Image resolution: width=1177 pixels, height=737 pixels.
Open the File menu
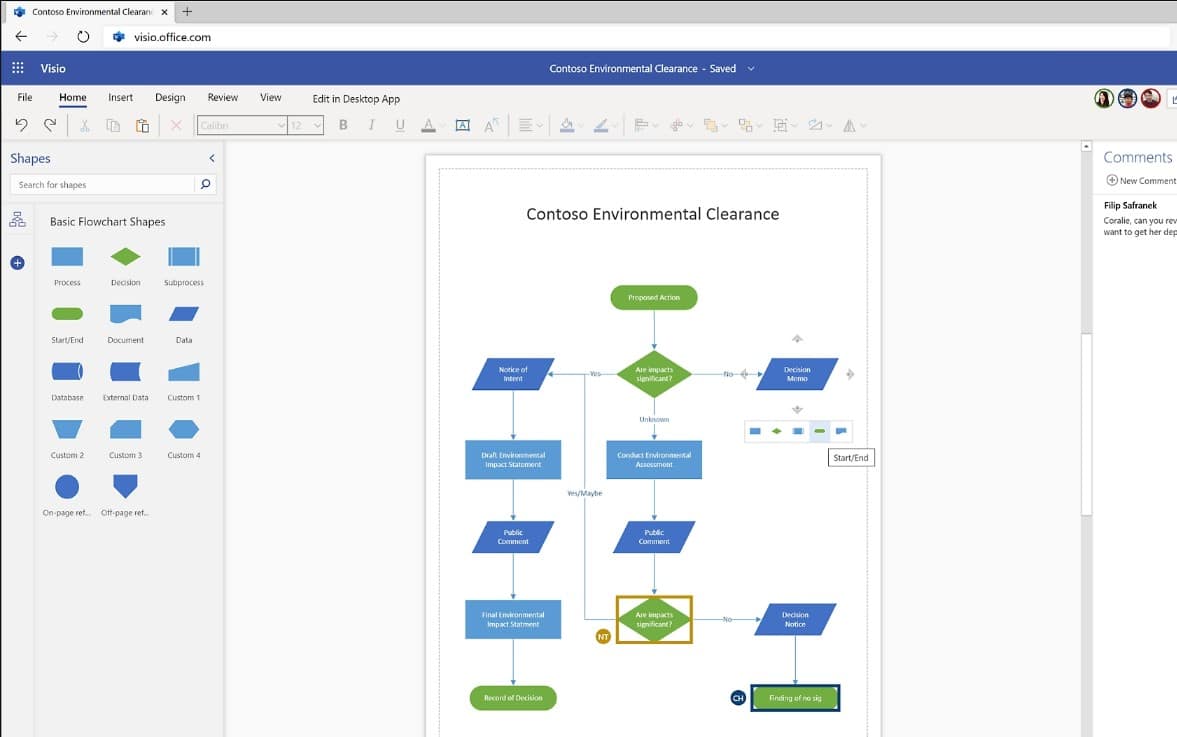pos(25,98)
